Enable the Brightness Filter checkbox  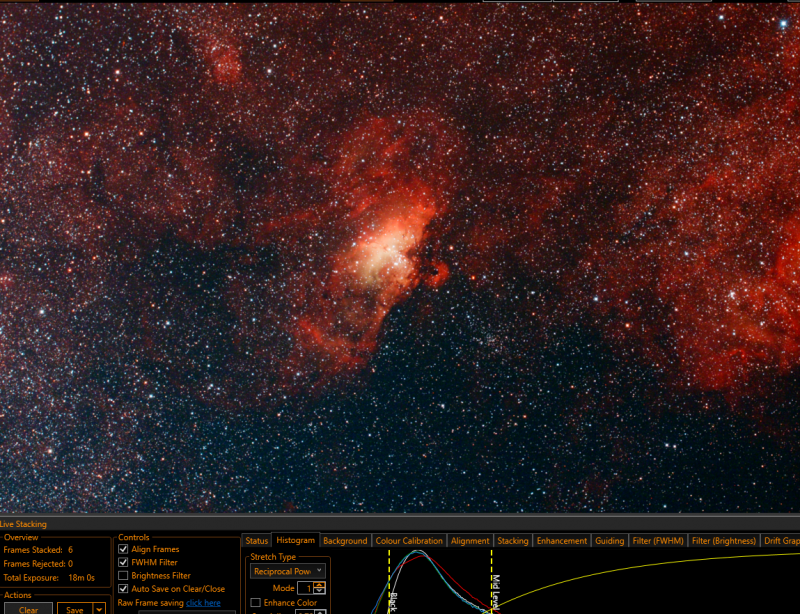123,575
